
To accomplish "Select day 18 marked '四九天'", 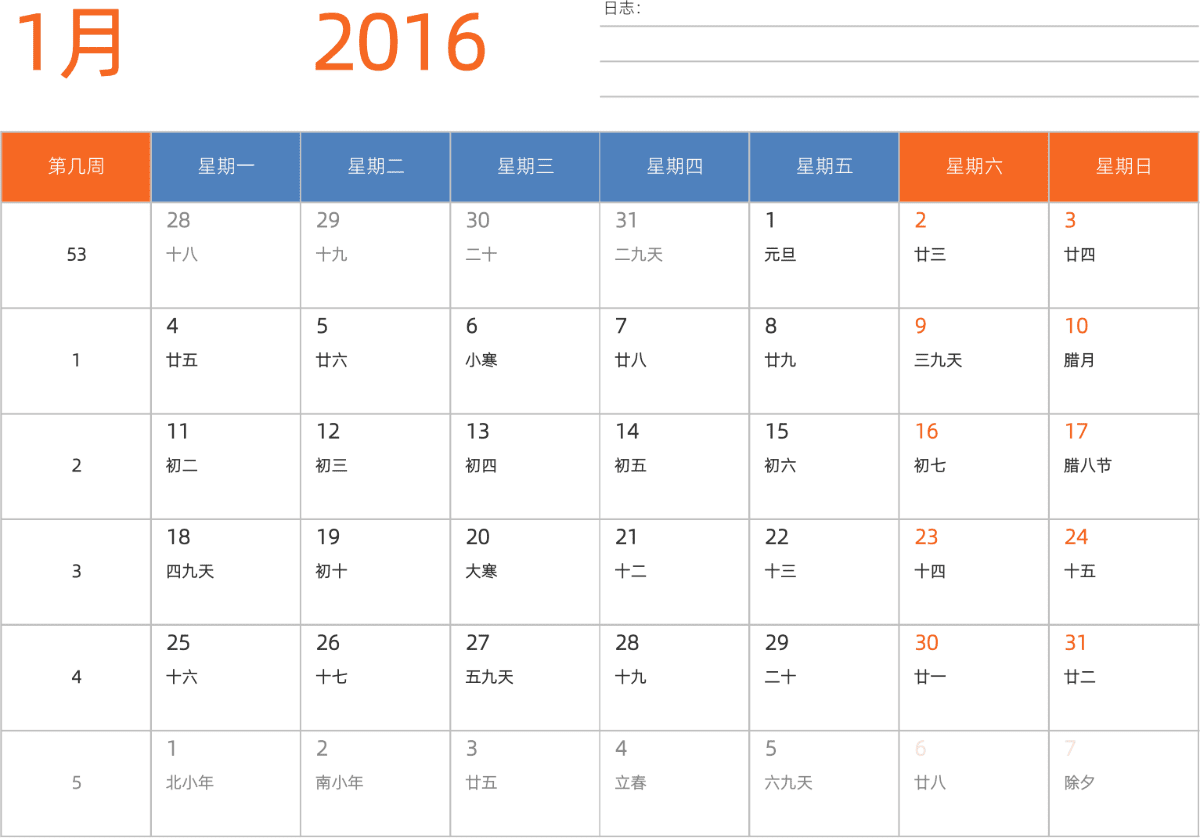I will tap(226, 572).
